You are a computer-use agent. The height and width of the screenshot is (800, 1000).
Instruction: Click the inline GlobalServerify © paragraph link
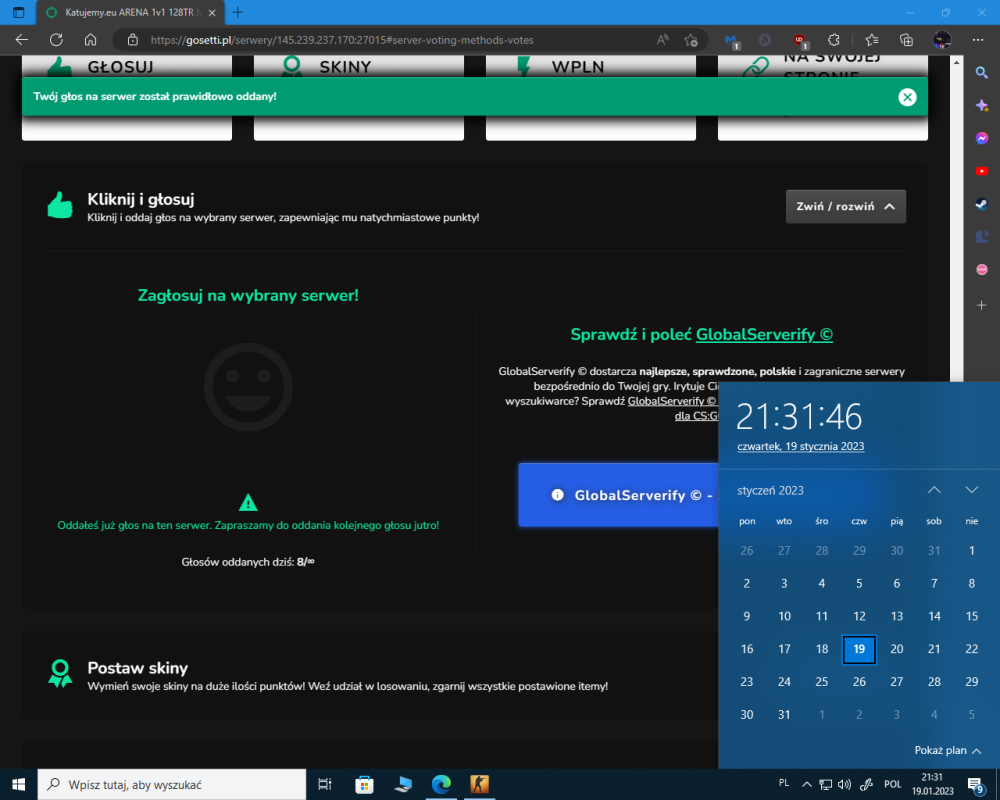[x=672, y=401]
